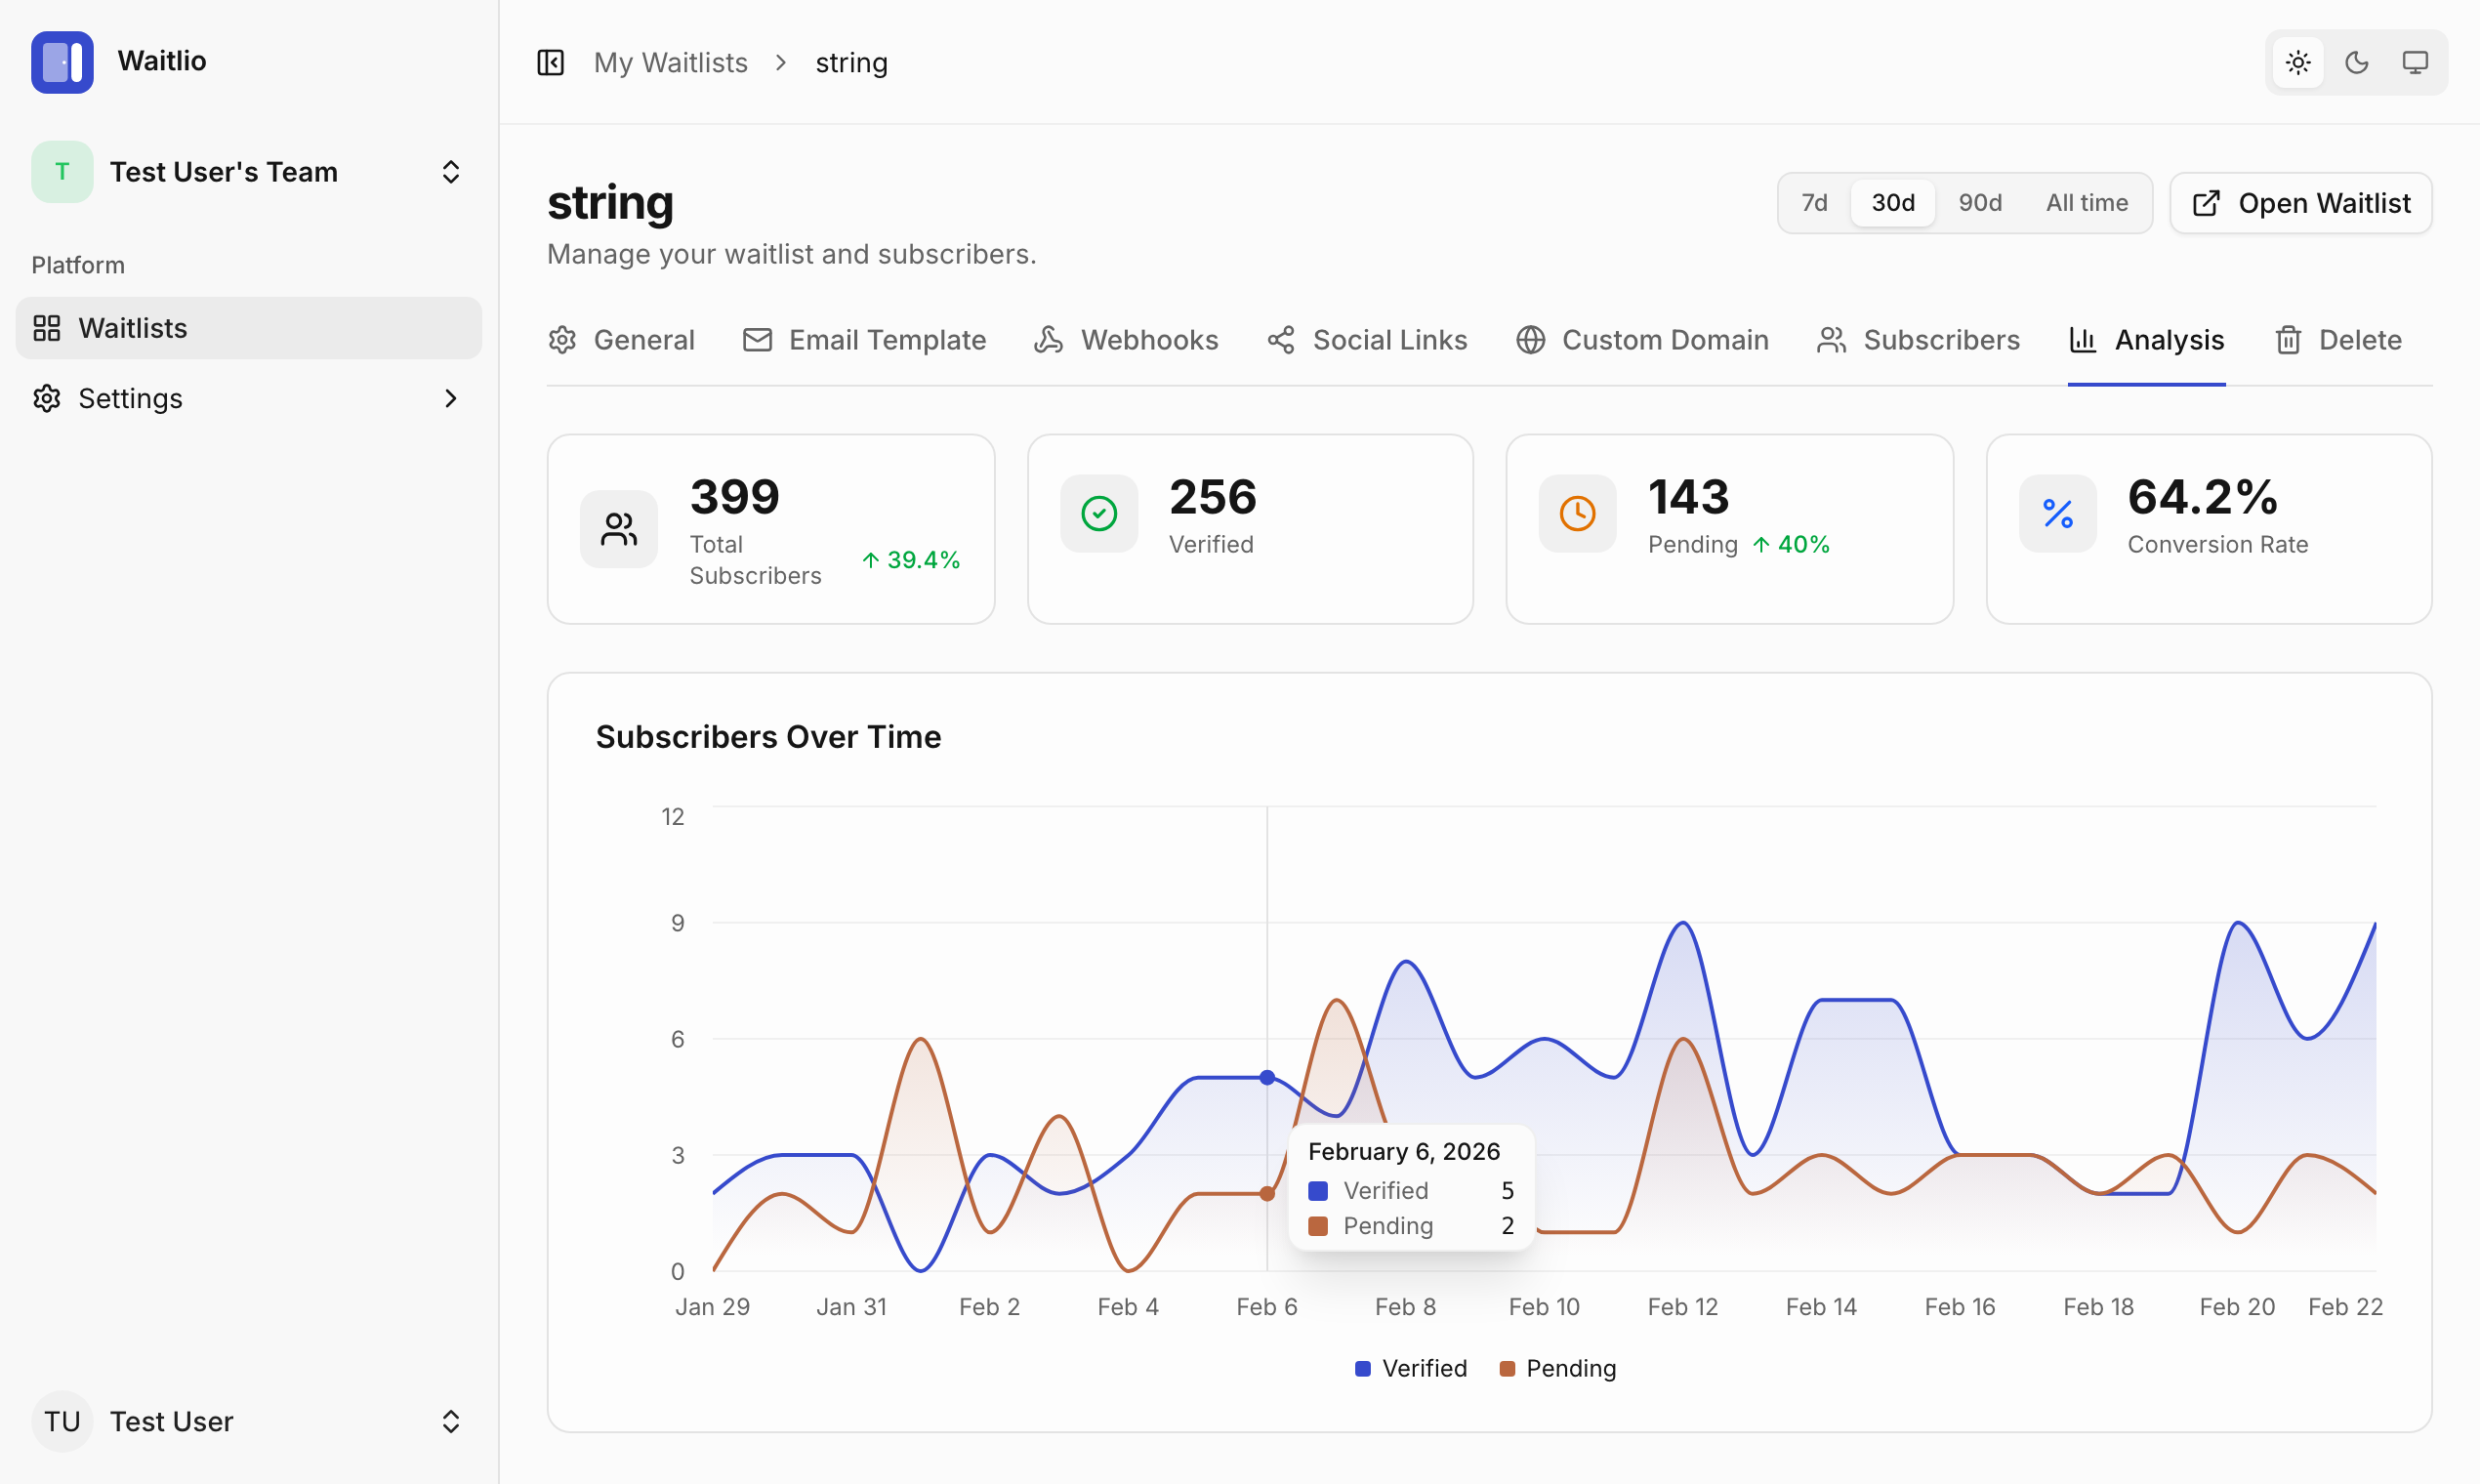Screen dimensions: 2480x1484
Task: Toggle the Pending series legend swatch
Action: tap(1507, 1368)
